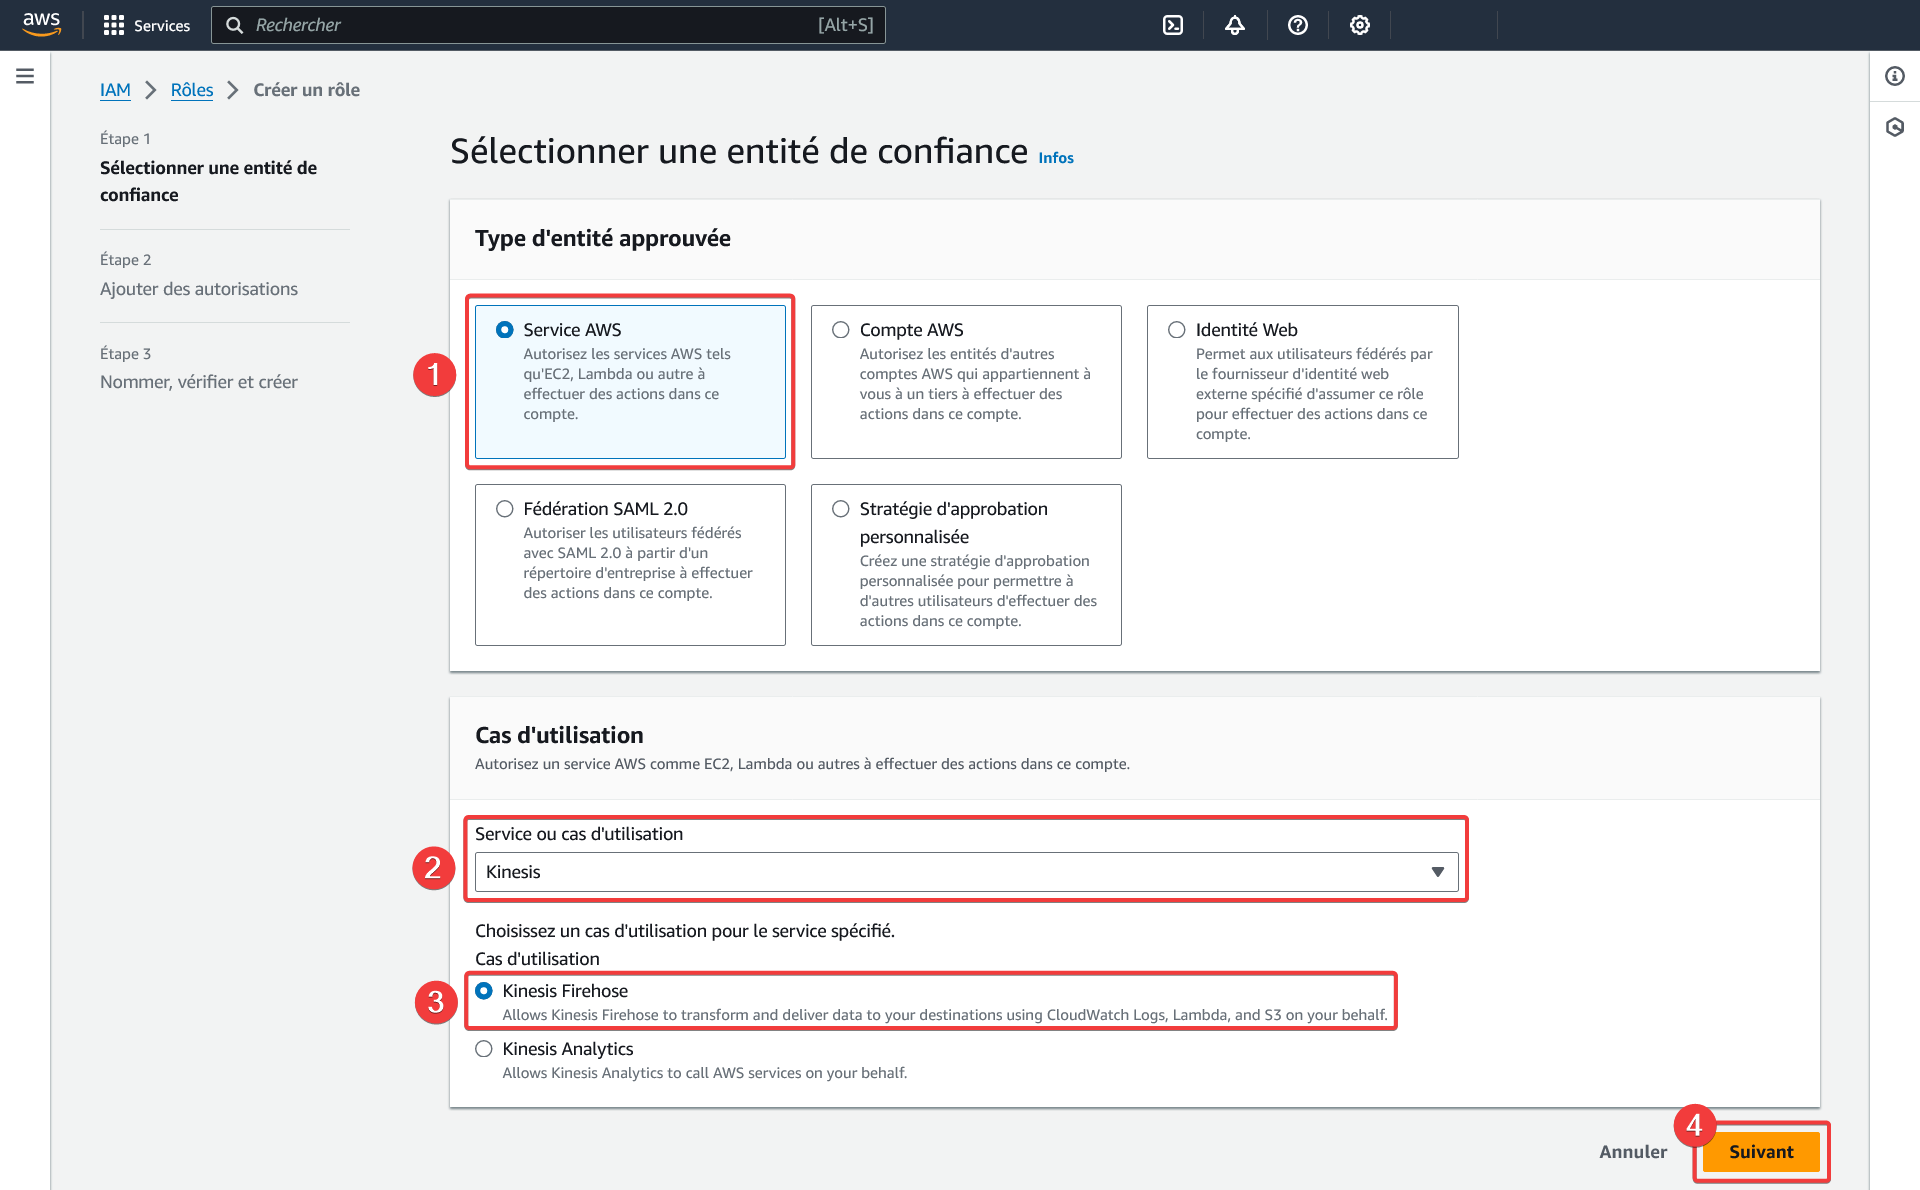
Task: Open the CloudShell terminal icon
Action: tap(1173, 25)
